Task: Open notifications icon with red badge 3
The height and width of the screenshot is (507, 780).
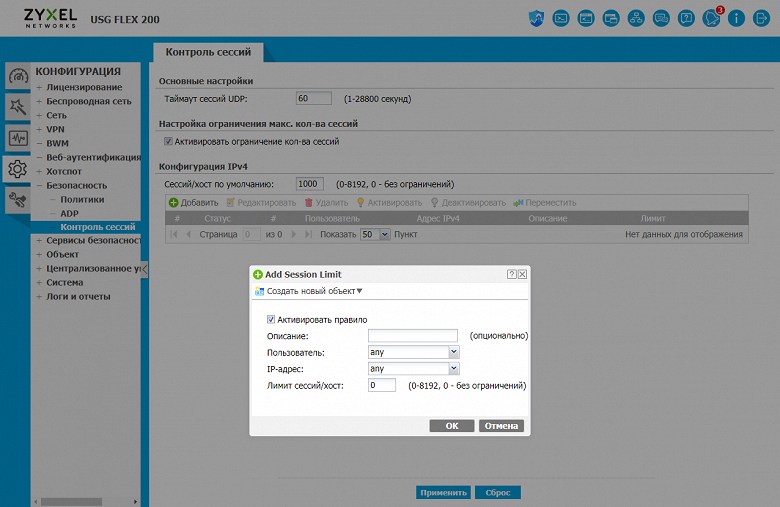Action: [x=712, y=18]
